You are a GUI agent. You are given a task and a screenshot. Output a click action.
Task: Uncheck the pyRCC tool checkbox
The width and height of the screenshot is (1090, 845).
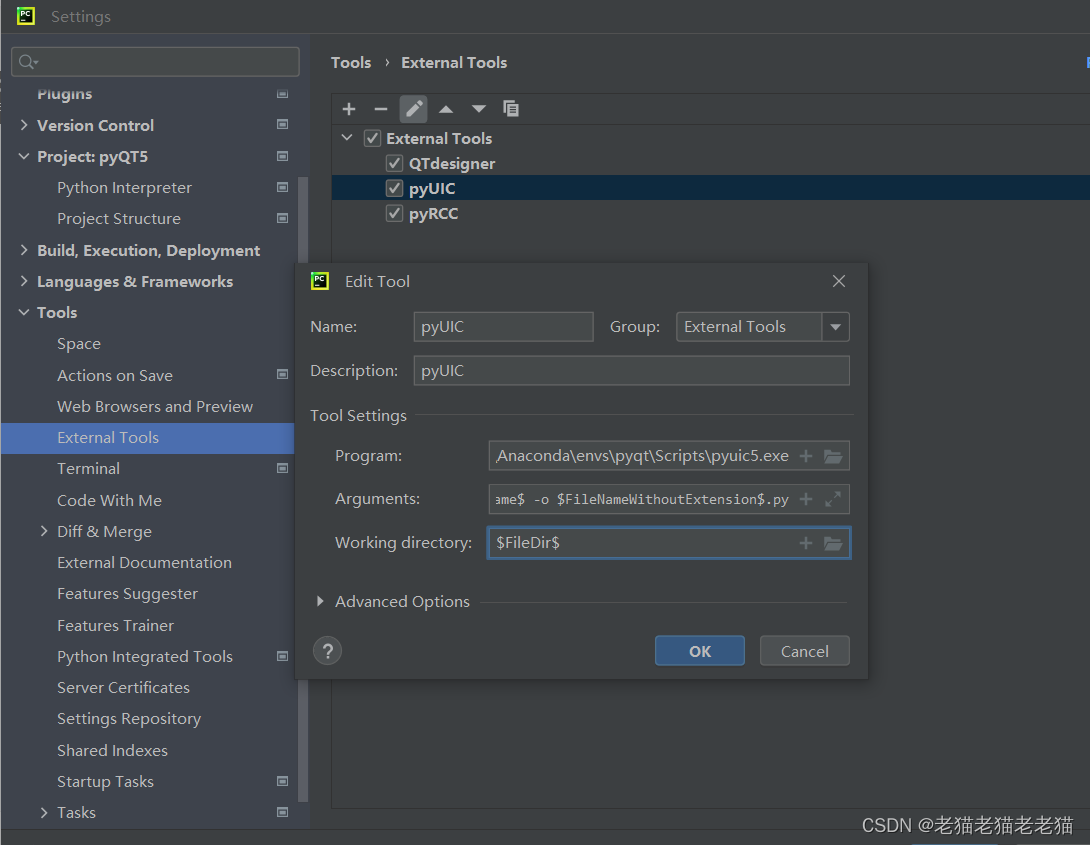click(394, 213)
